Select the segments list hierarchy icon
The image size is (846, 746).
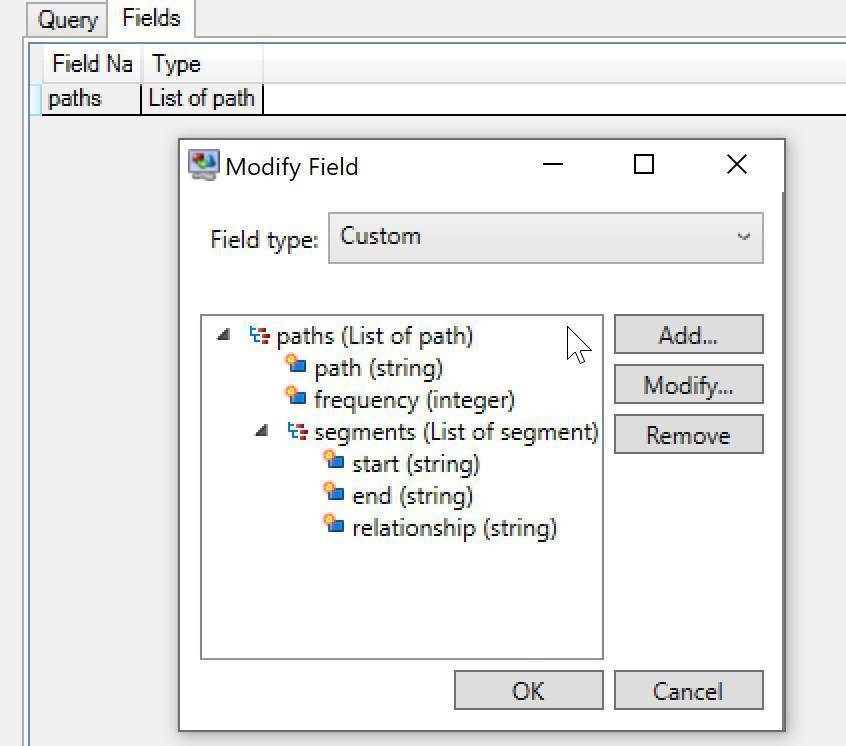[294, 430]
